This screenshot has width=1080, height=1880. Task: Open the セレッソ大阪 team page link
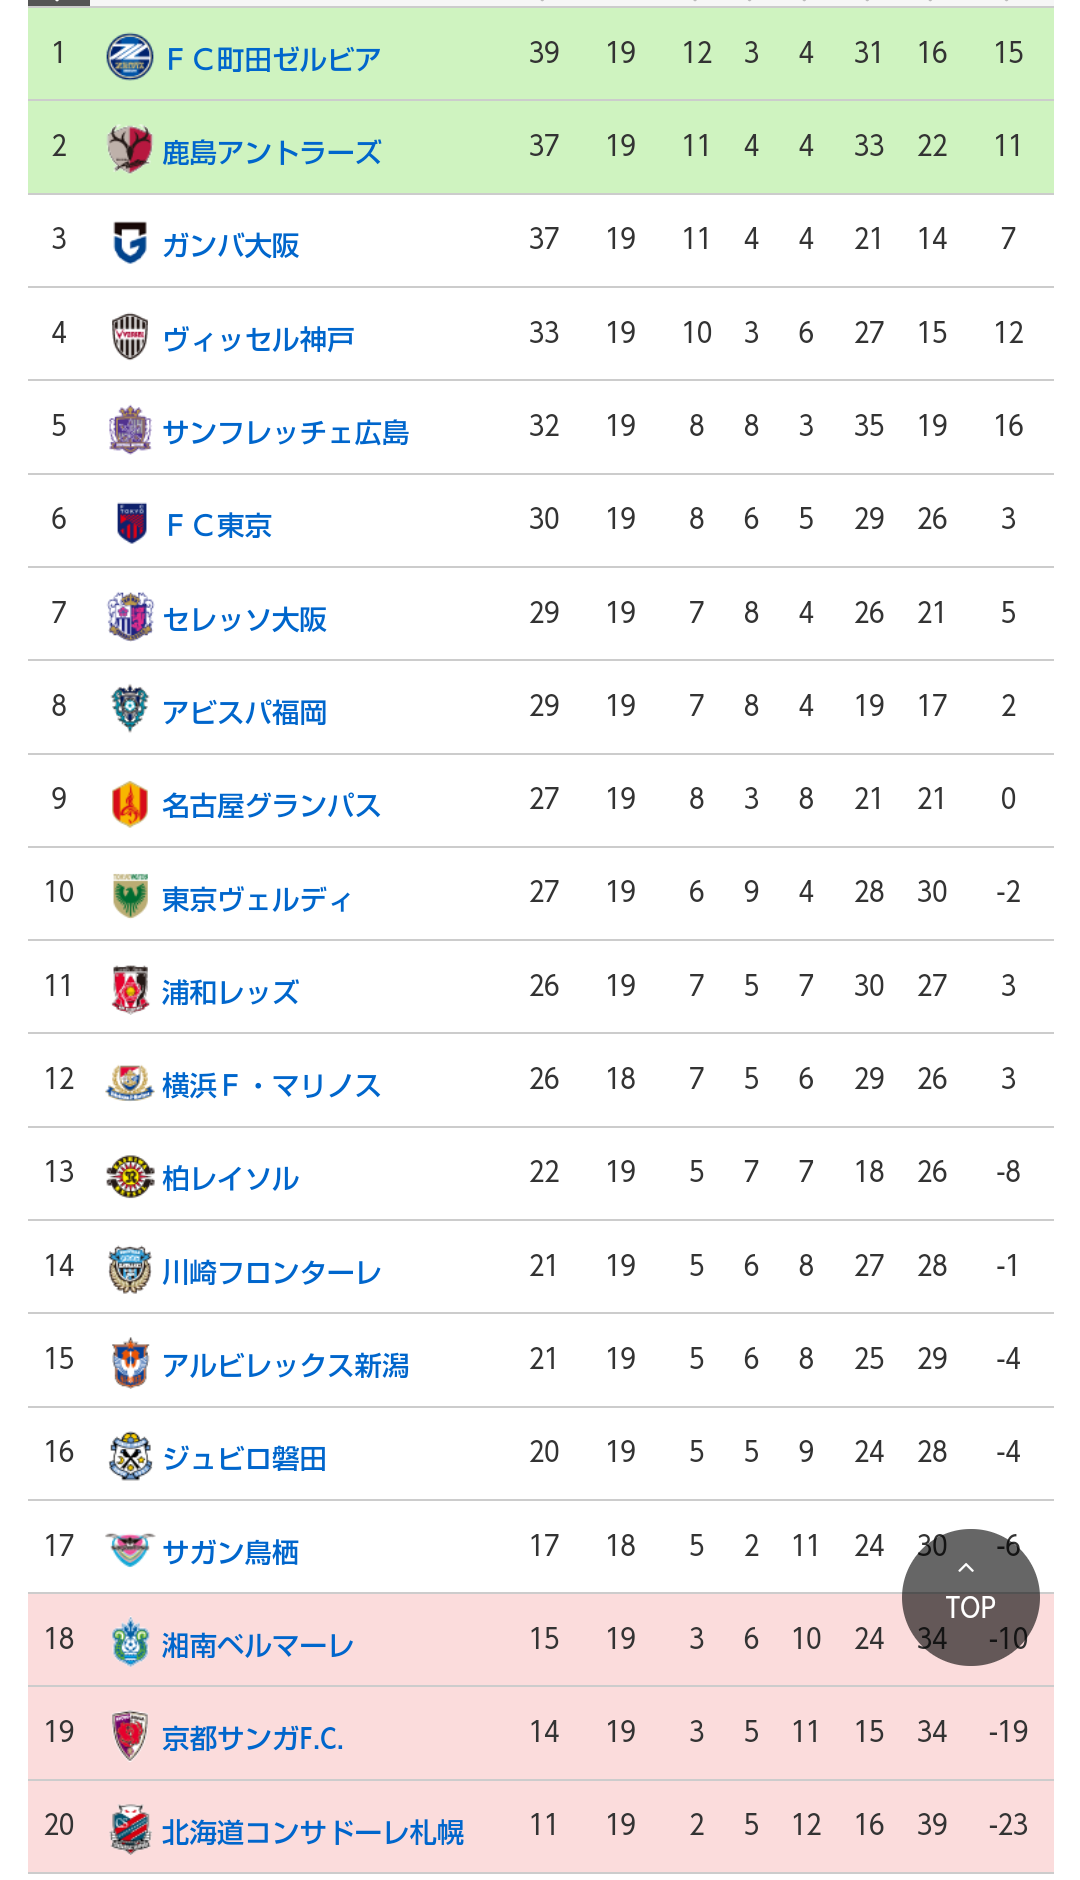(244, 619)
